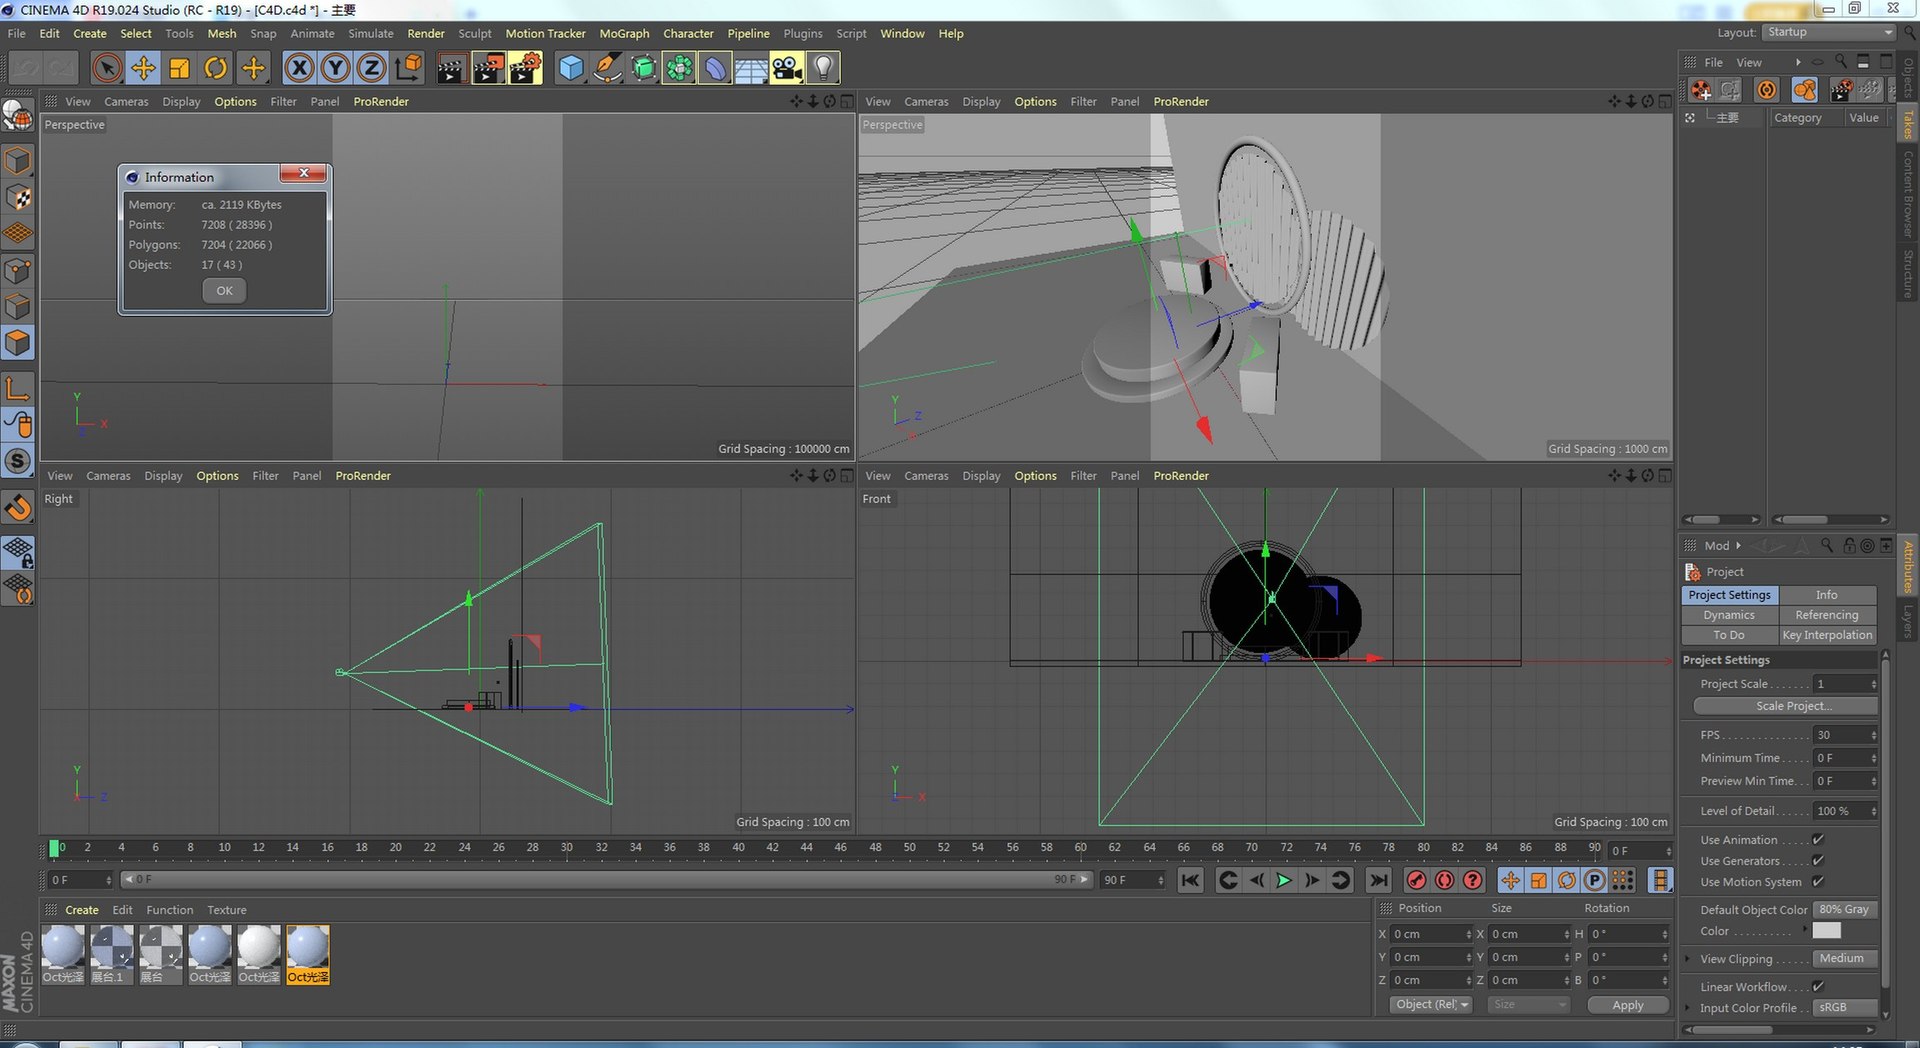Select the Move tool in the toolbar
The height and width of the screenshot is (1048, 1920).
point(143,68)
